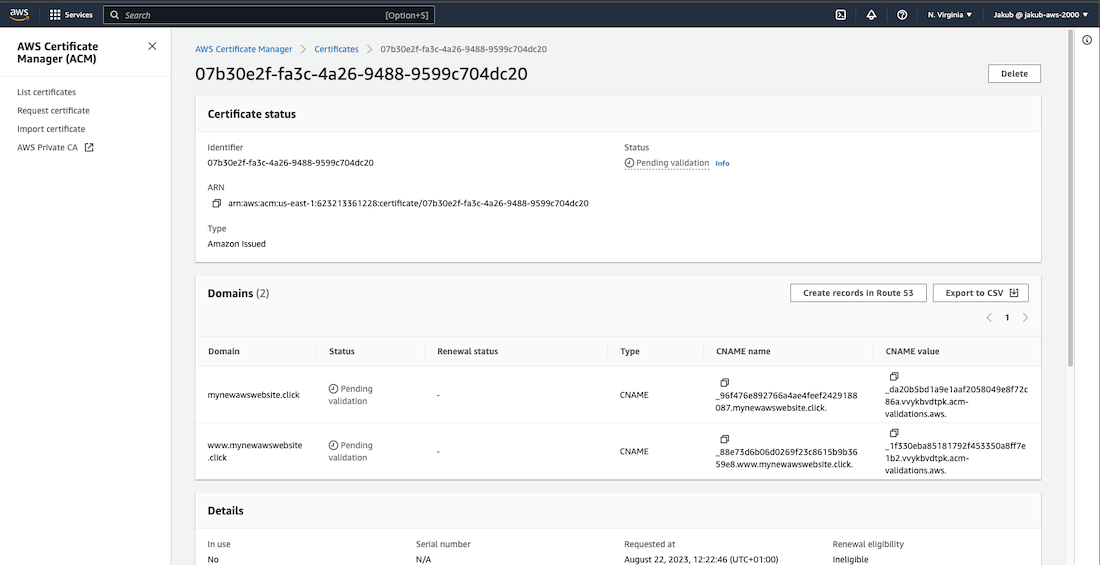Open Request certificate in sidebar
The height and width of the screenshot is (565, 1100).
pyautogui.click(x=53, y=111)
